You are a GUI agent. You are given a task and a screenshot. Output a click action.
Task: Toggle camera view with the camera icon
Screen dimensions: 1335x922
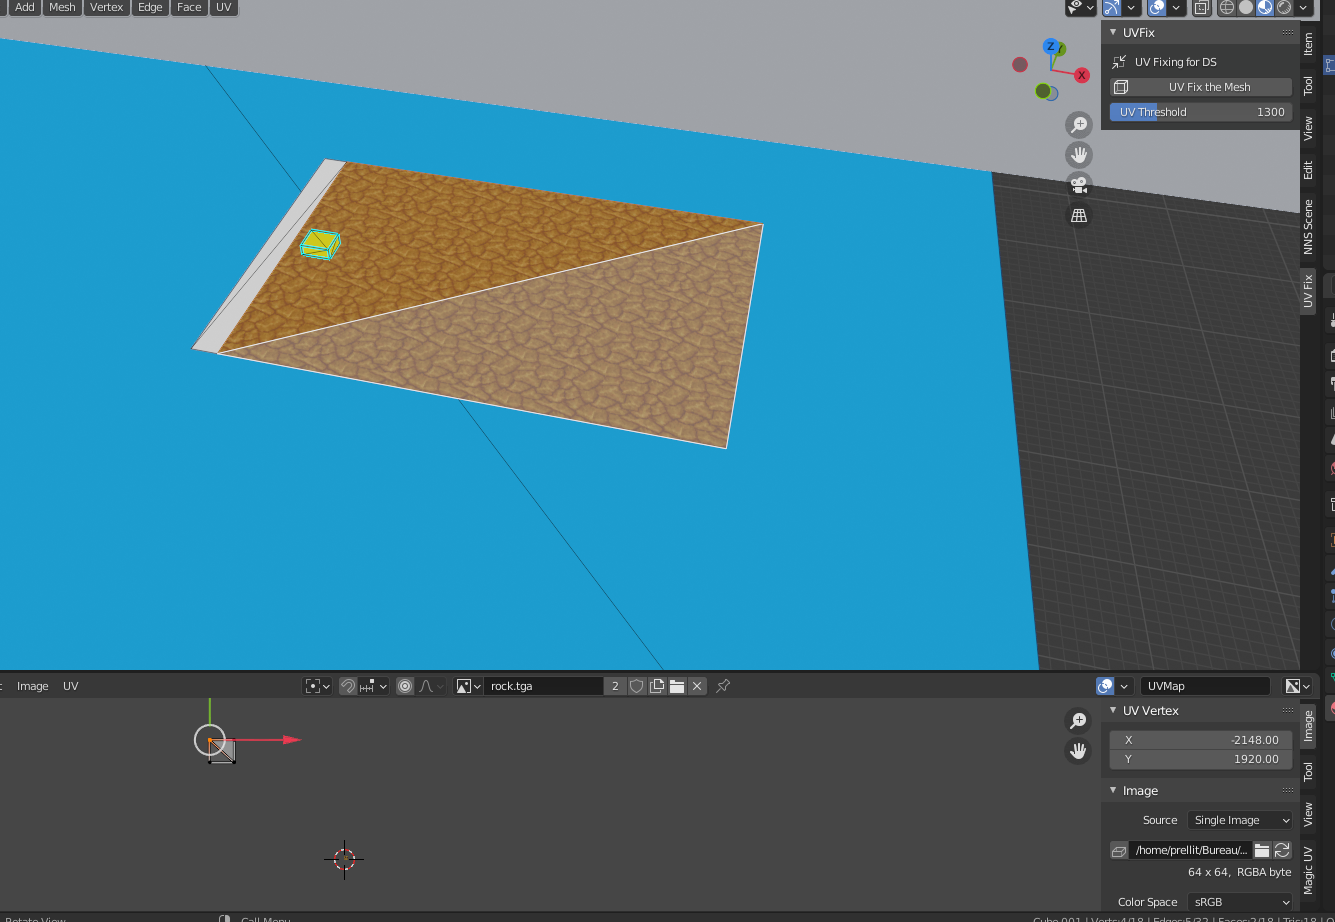[x=1079, y=185]
